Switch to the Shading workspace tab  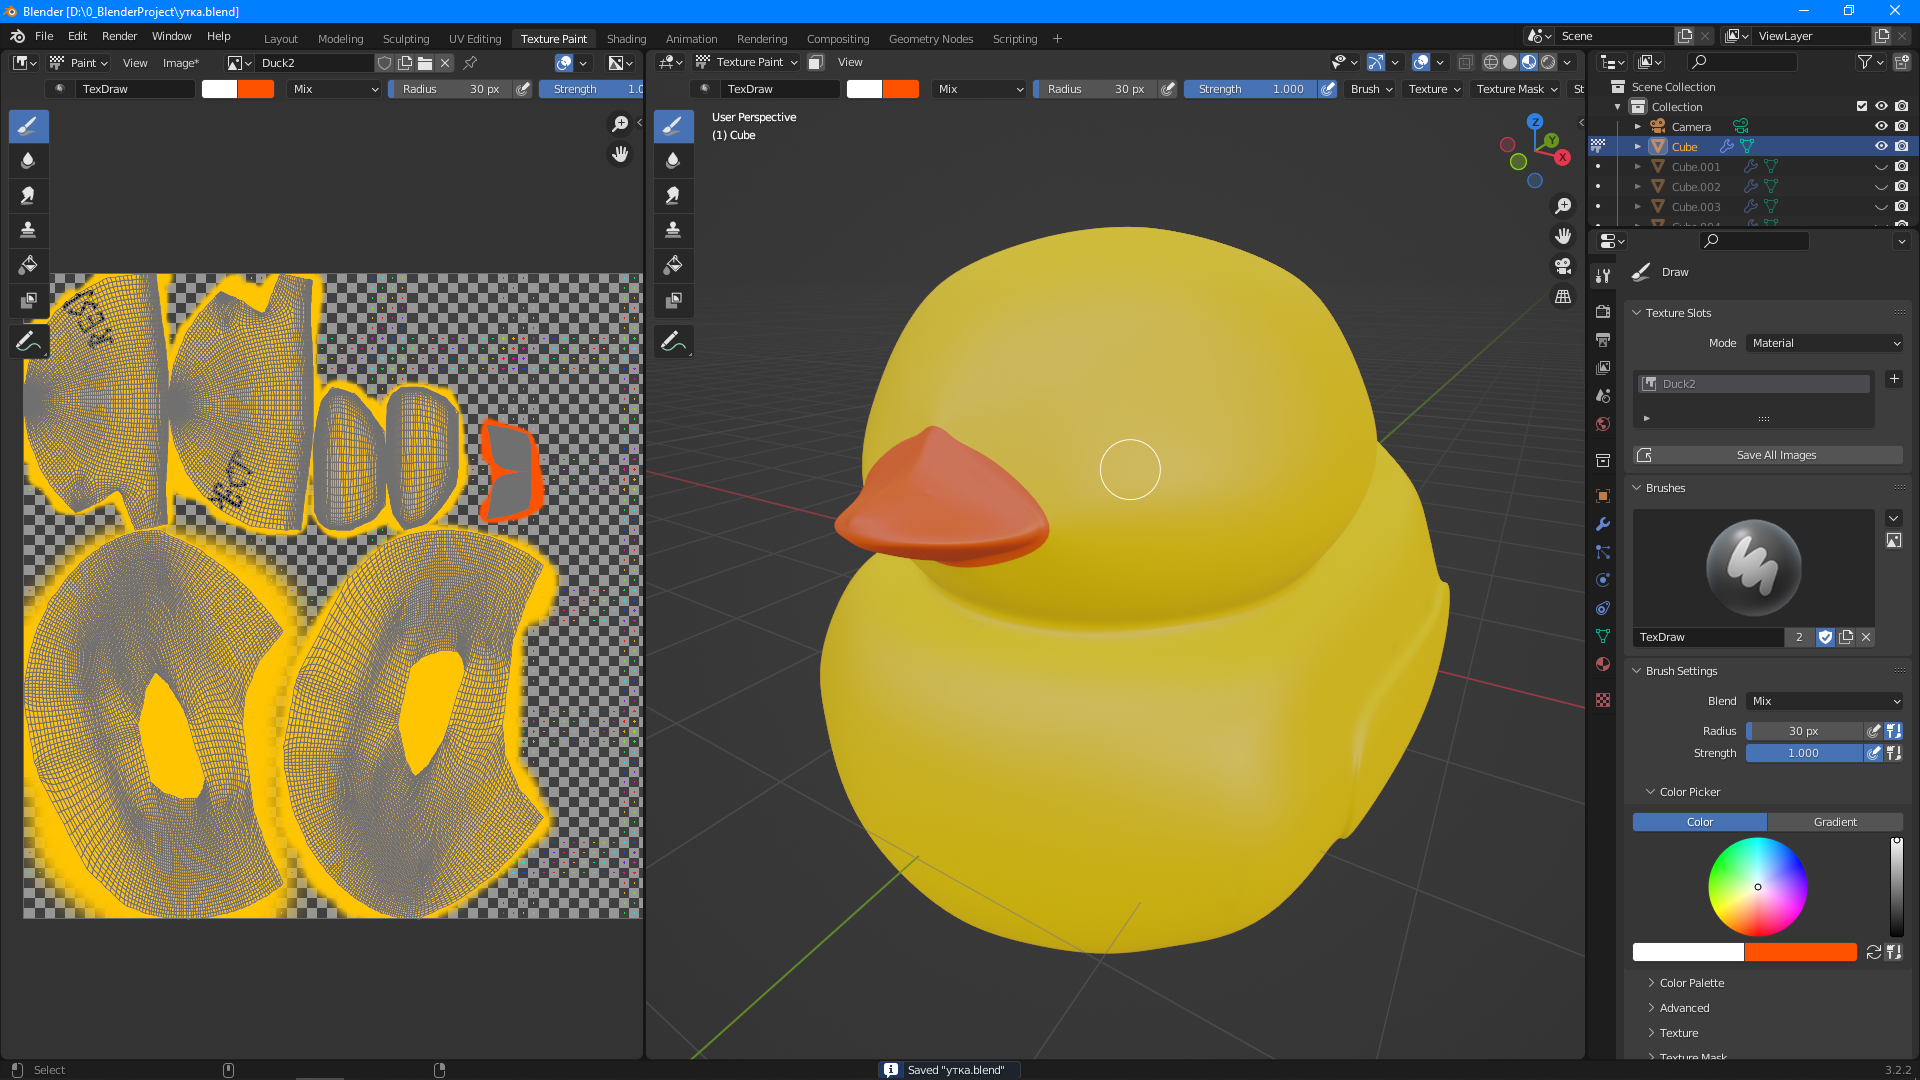click(x=626, y=39)
